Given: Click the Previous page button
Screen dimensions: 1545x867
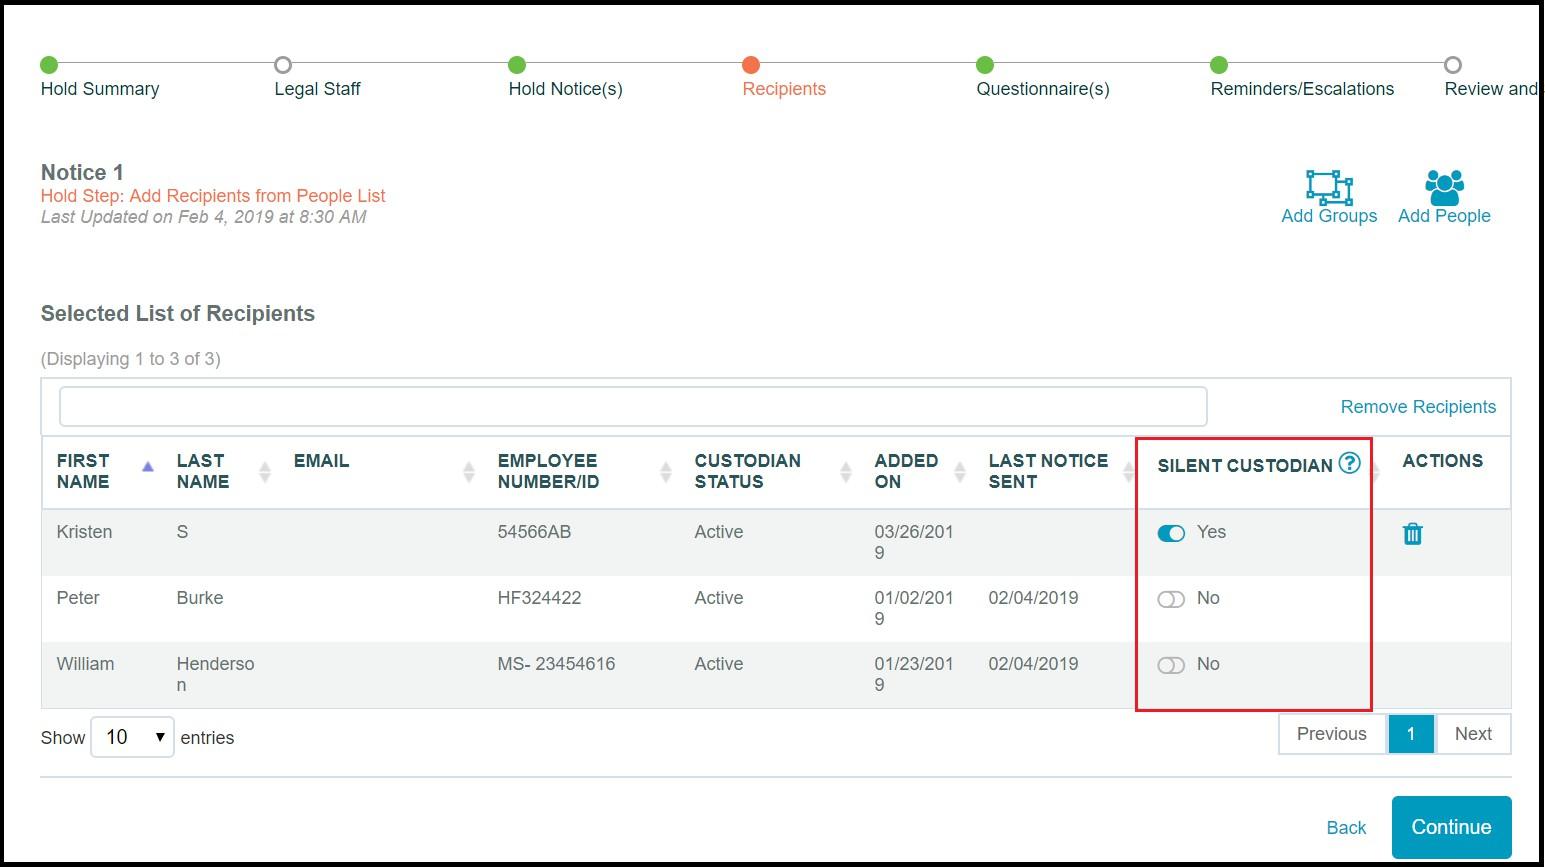Looking at the screenshot, I should (1332, 734).
